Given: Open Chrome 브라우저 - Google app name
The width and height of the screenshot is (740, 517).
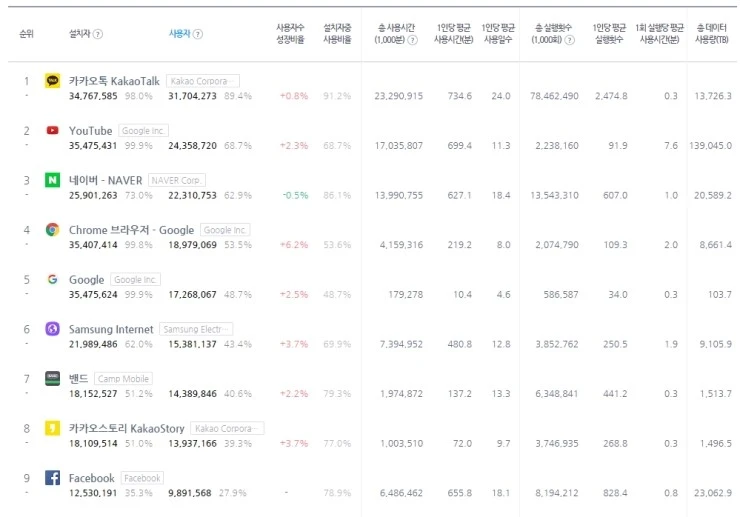Looking at the screenshot, I should 131,230.
